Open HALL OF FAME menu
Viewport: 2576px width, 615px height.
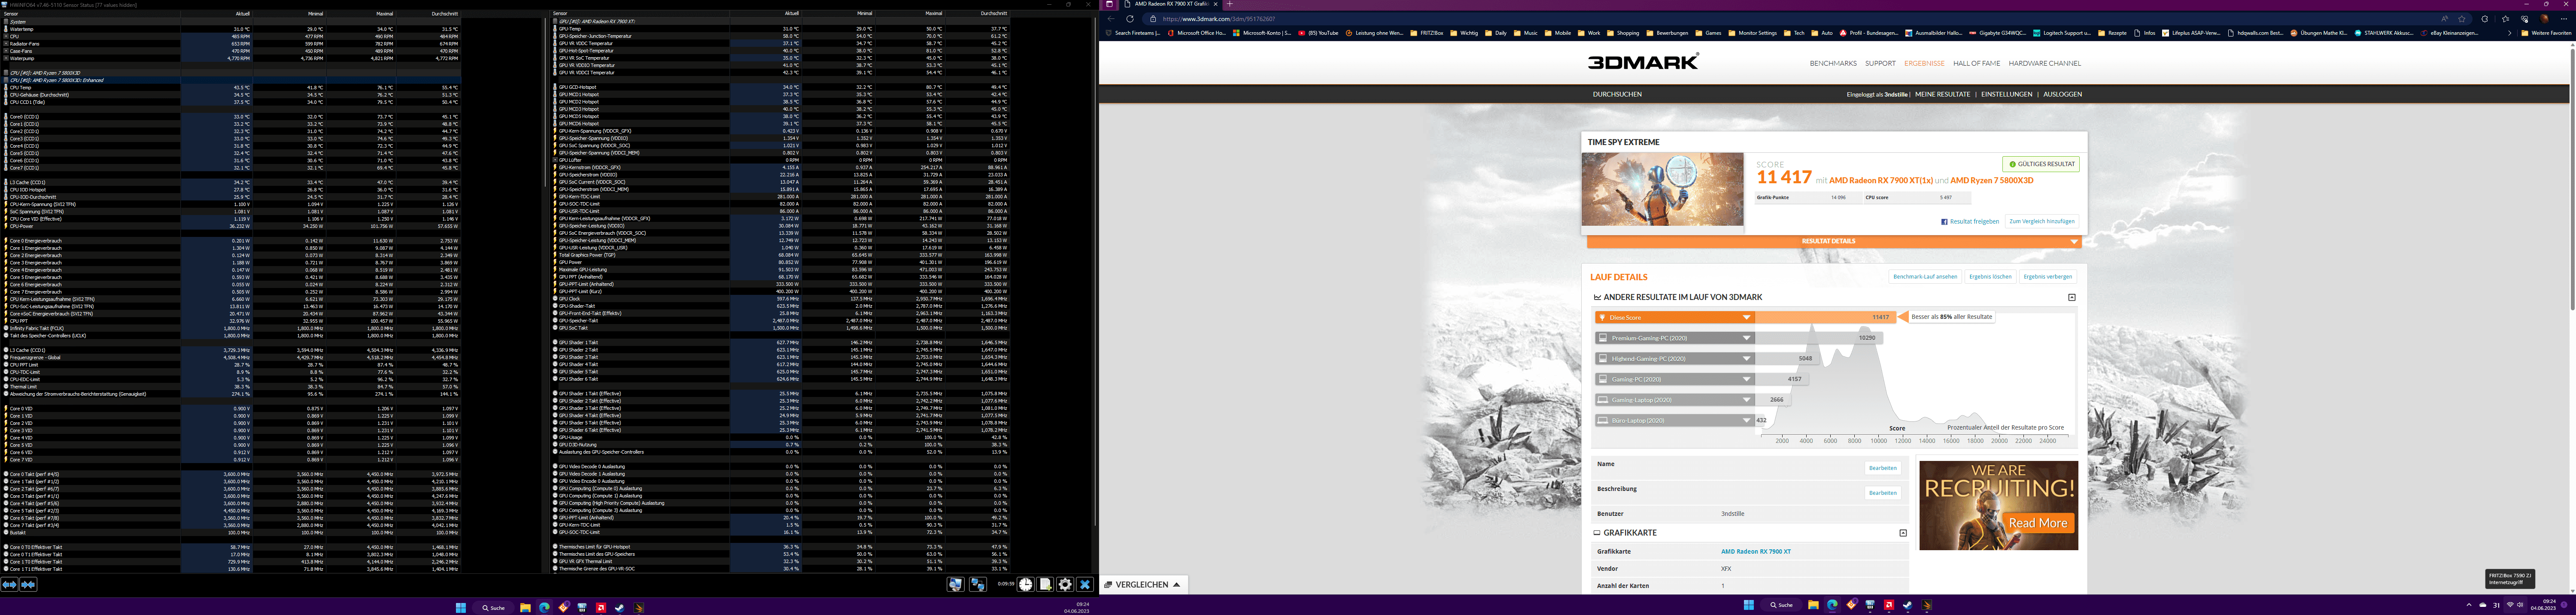coord(1977,63)
